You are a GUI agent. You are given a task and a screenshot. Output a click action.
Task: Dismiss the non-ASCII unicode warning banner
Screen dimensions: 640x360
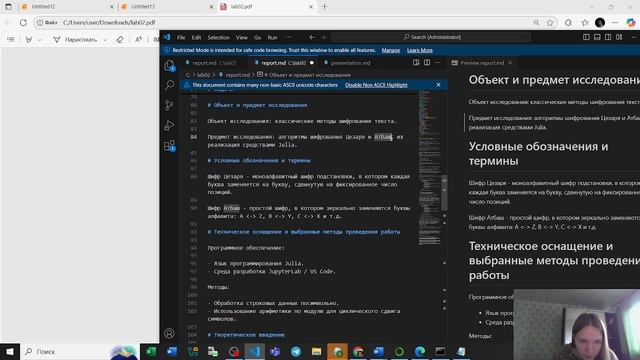(x=438, y=85)
